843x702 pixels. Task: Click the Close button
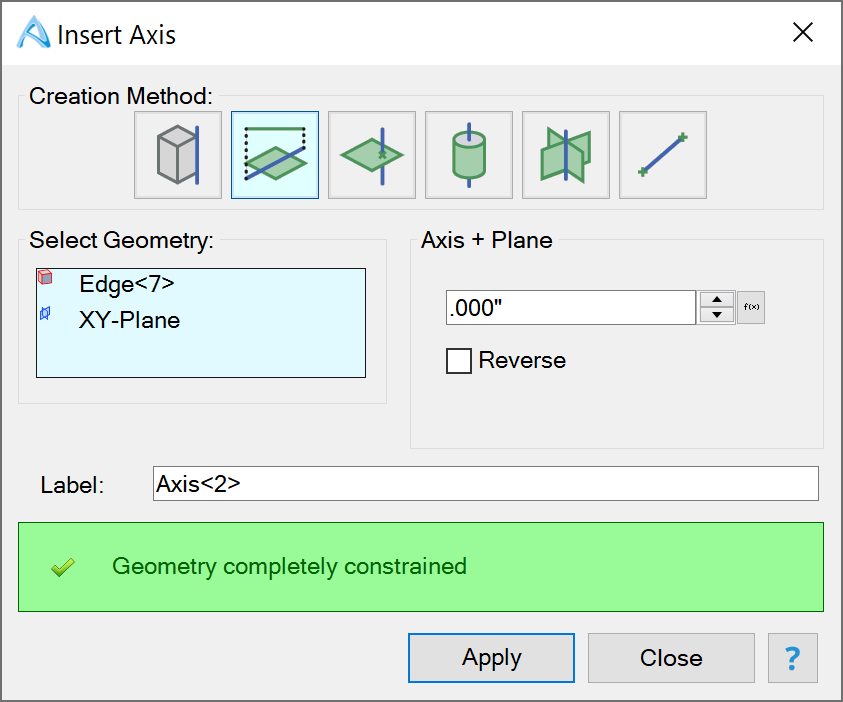[x=671, y=658]
